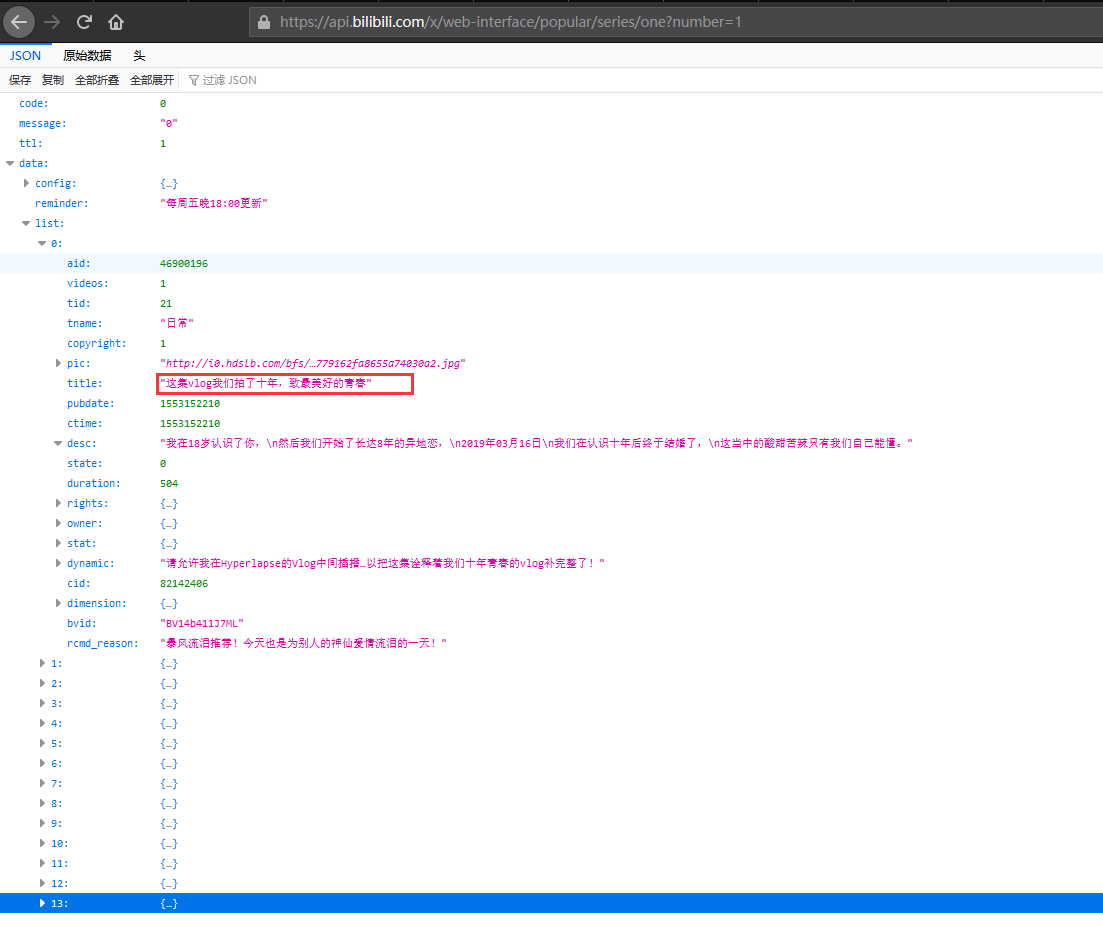Collapse list item 0
This screenshot has height=927, width=1103.
[42, 243]
